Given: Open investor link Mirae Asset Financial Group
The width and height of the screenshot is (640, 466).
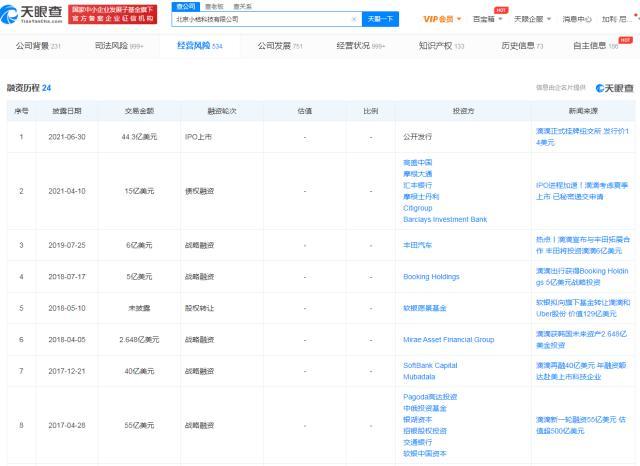Looking at the screenshot, I should [449, 340].
